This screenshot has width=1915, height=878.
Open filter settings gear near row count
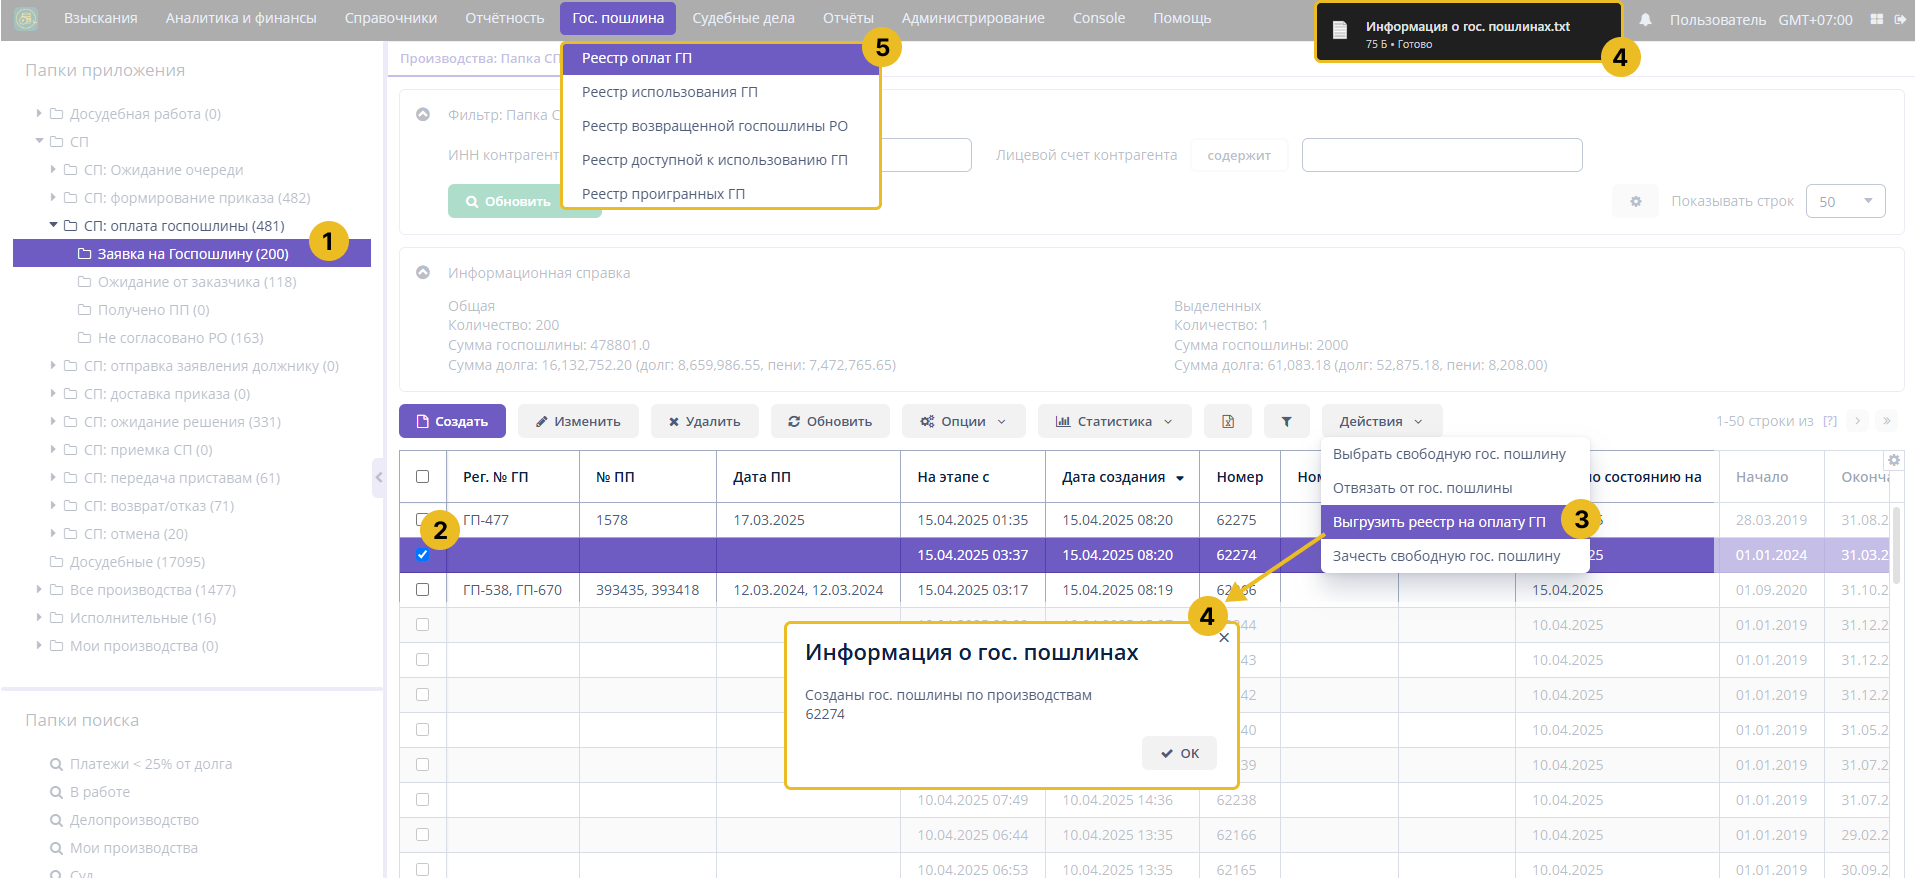(1635, 201)
